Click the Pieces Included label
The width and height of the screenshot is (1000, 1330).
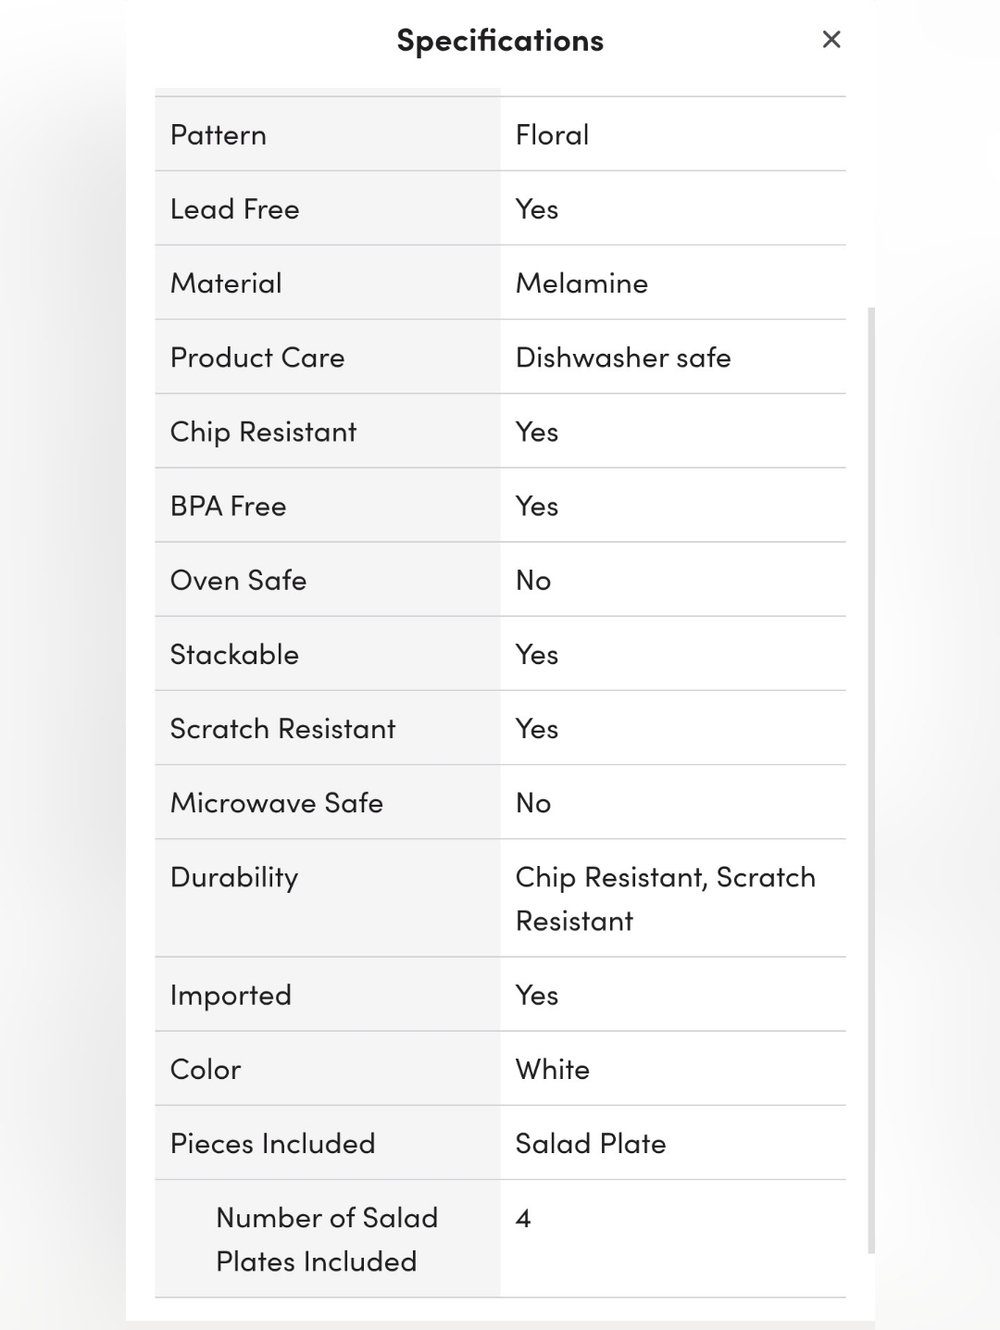point(272,1143)
